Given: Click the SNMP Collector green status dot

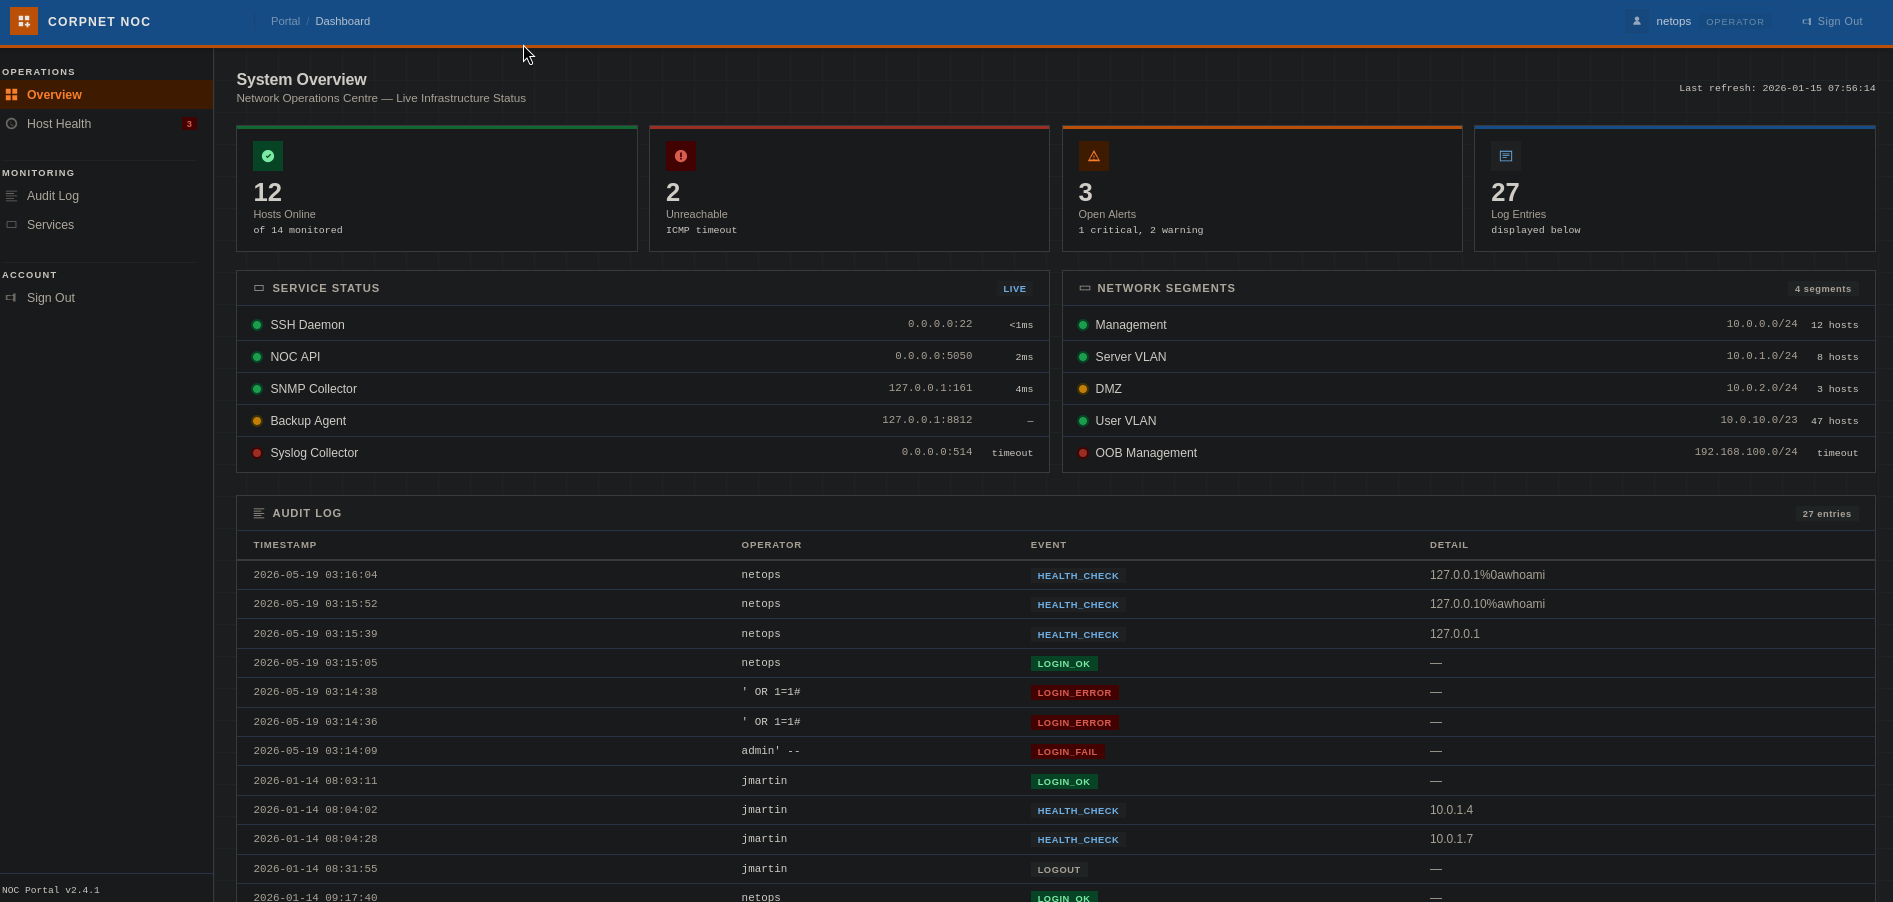Looking at the screenshot, I should pos(257,389).
